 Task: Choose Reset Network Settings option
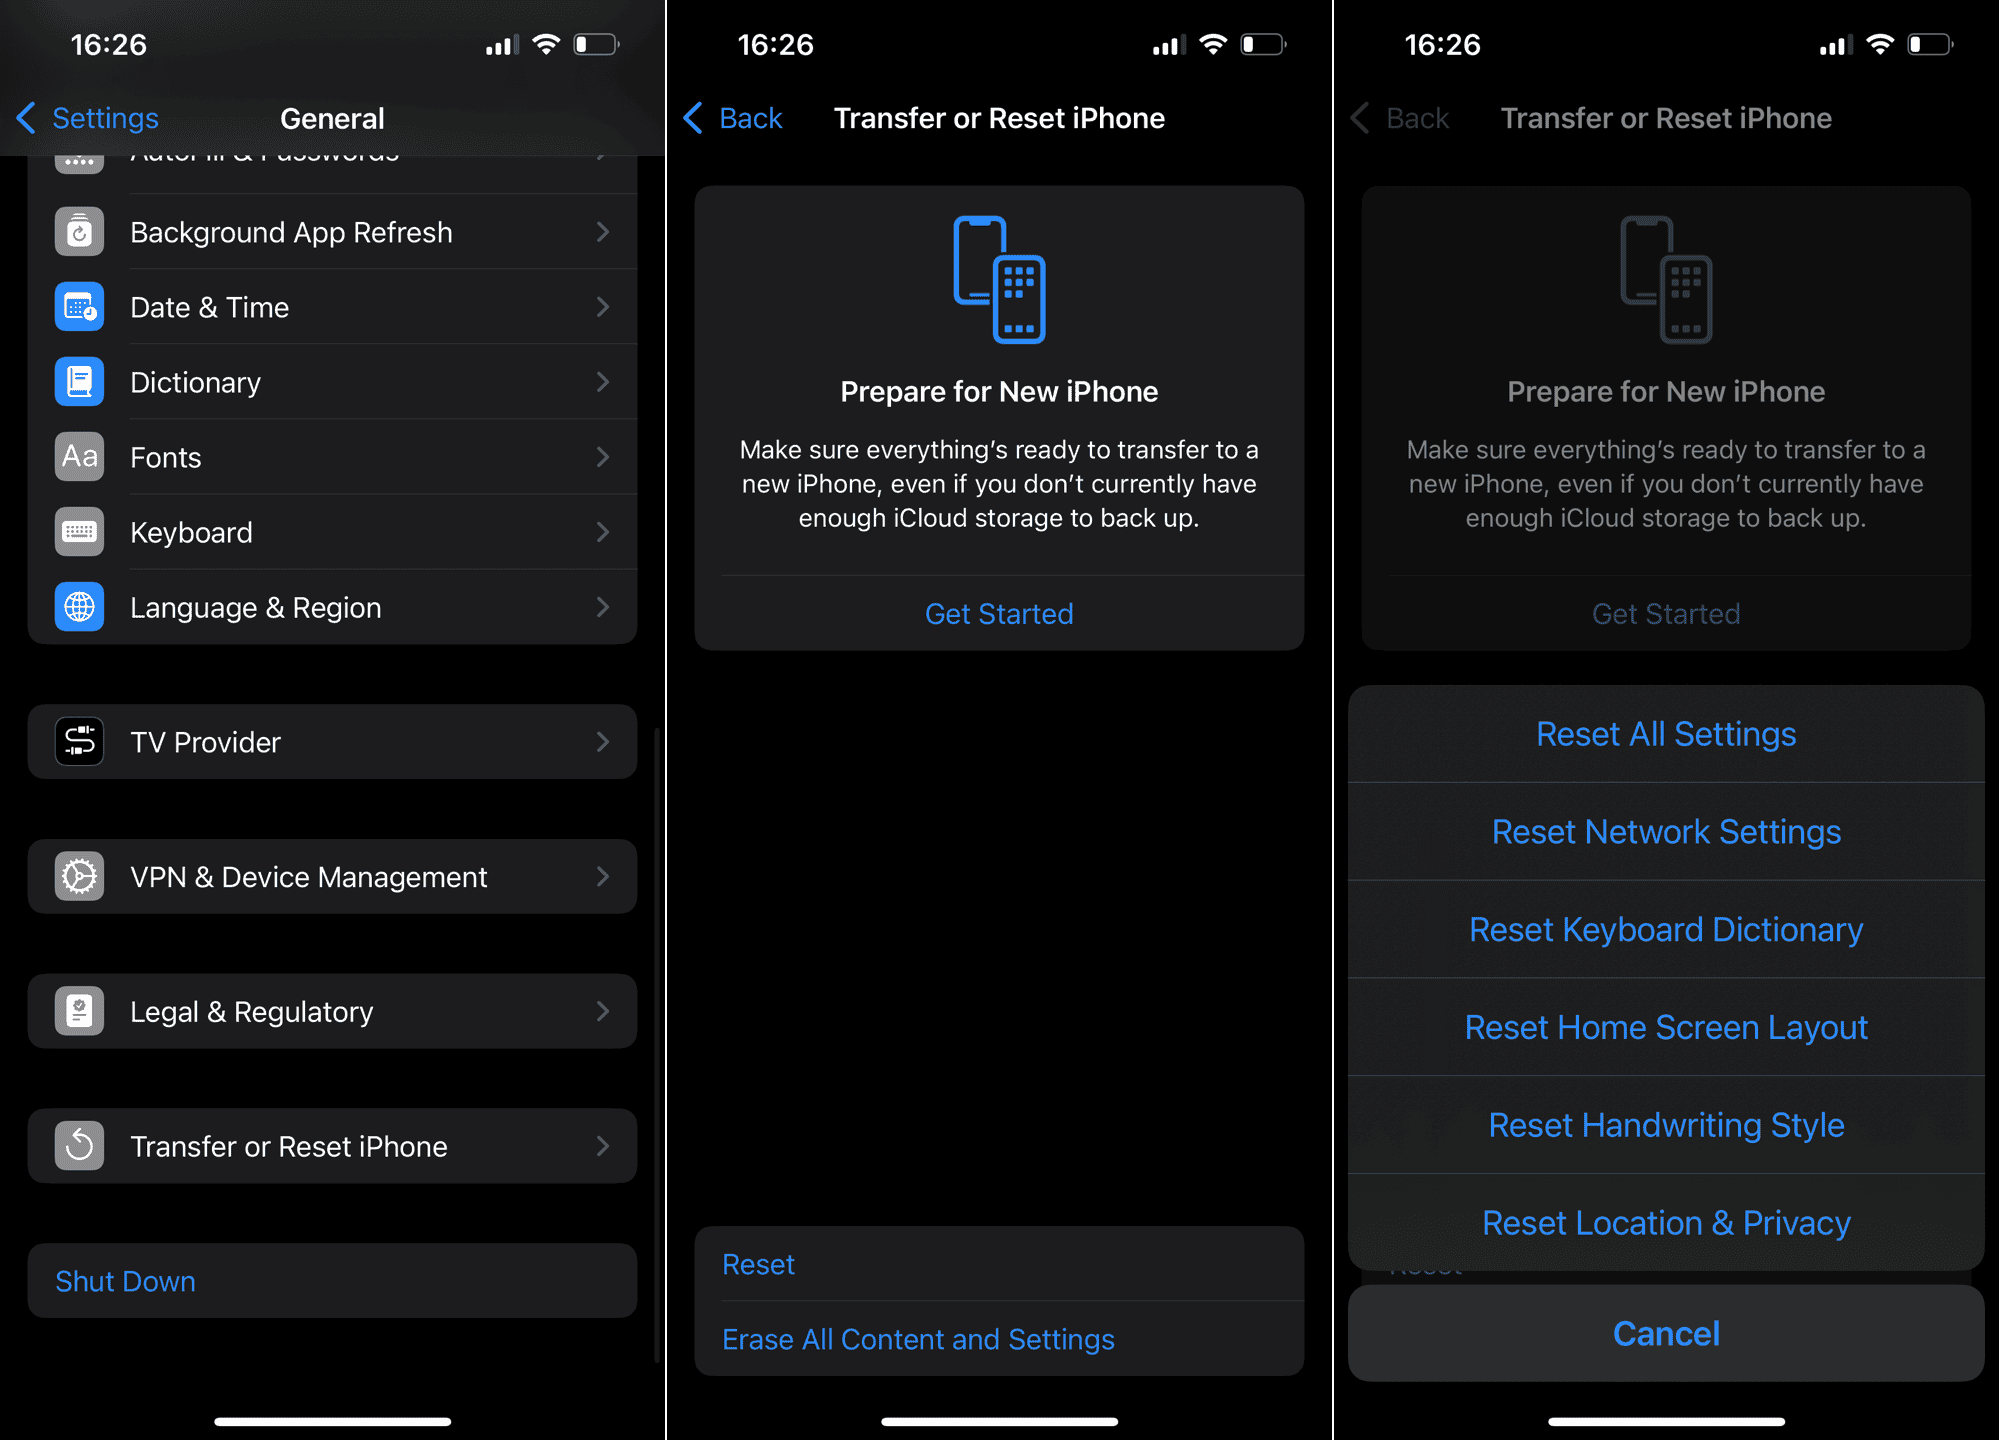1666,832
